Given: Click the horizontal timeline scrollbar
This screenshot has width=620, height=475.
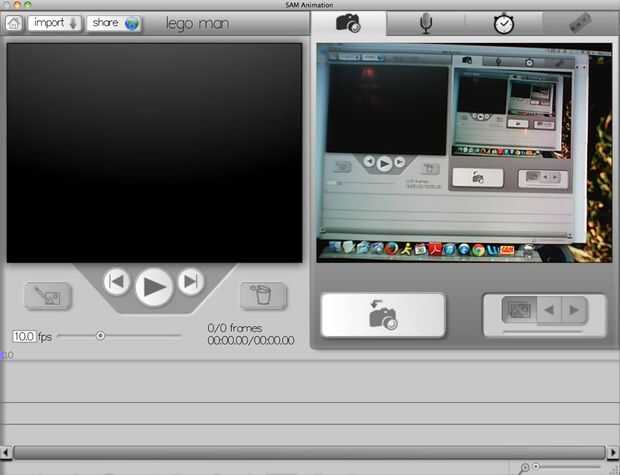Looking at the screenshot, I should [x=309, y=452].
